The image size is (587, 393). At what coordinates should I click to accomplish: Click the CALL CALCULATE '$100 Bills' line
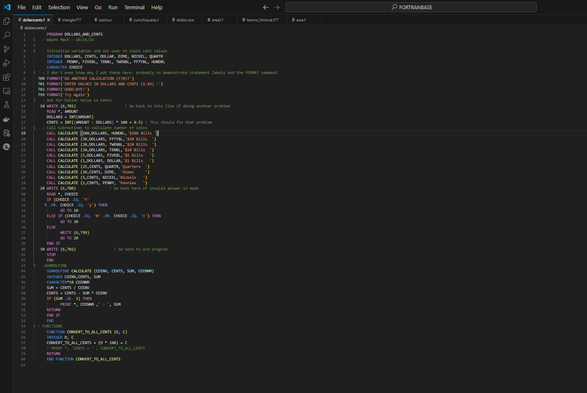pos(103,133)
